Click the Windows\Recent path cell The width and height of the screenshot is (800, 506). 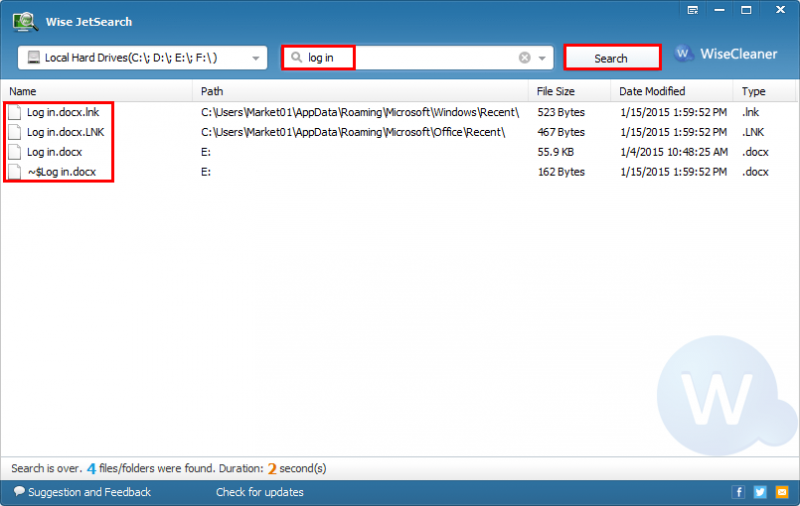[x=360, y=112]
